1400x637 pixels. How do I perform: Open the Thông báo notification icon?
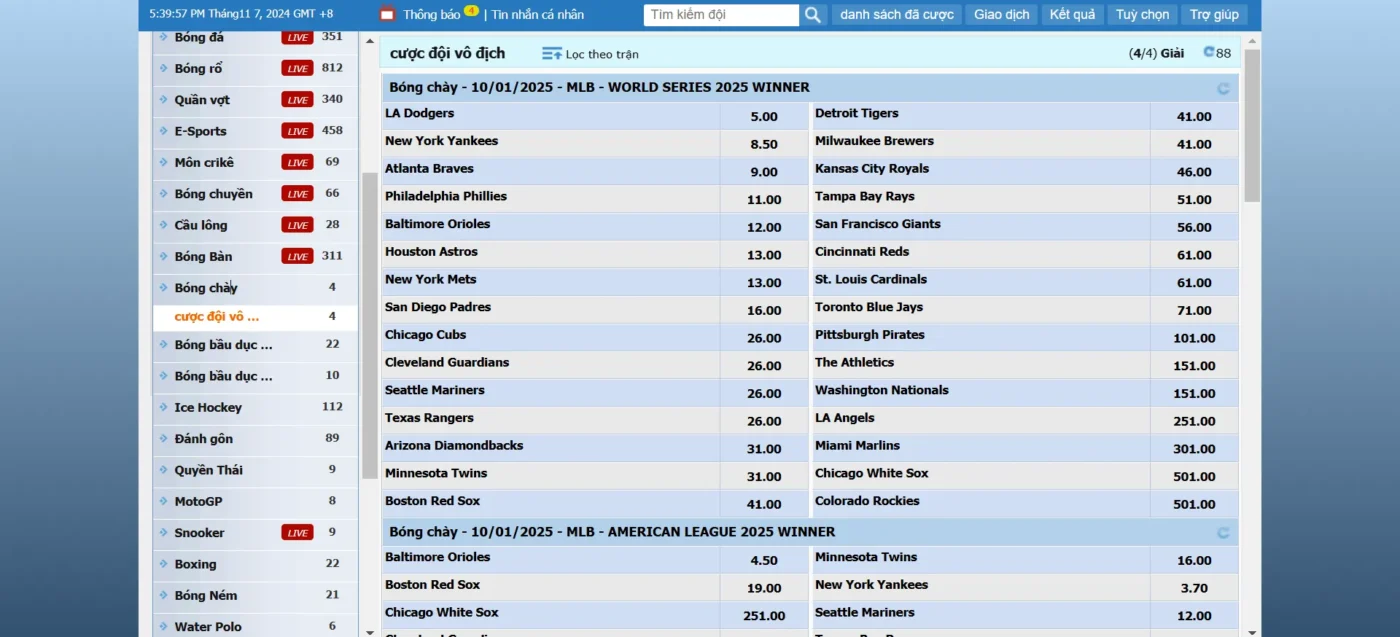[387, 15]
